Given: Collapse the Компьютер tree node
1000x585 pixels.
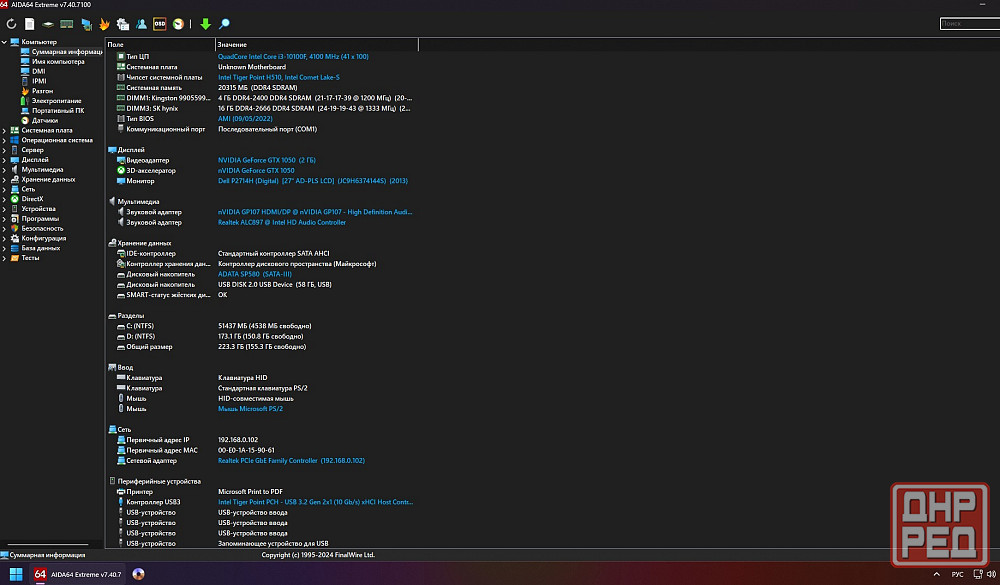Looking at the screenshot, I should pyautogui.click(x=4, y=42).
